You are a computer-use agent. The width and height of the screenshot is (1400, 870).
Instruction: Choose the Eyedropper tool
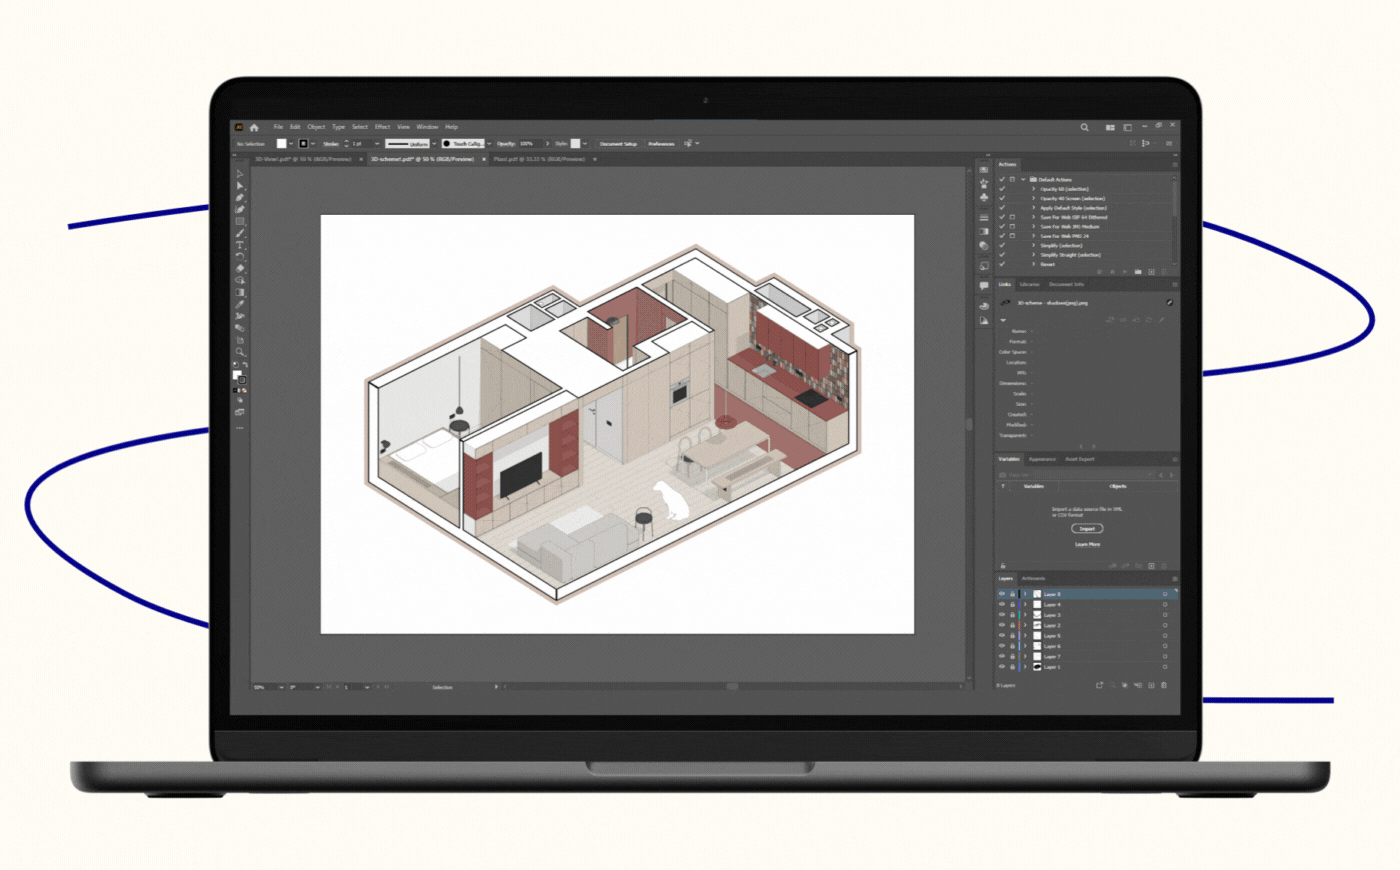point(240,304)
